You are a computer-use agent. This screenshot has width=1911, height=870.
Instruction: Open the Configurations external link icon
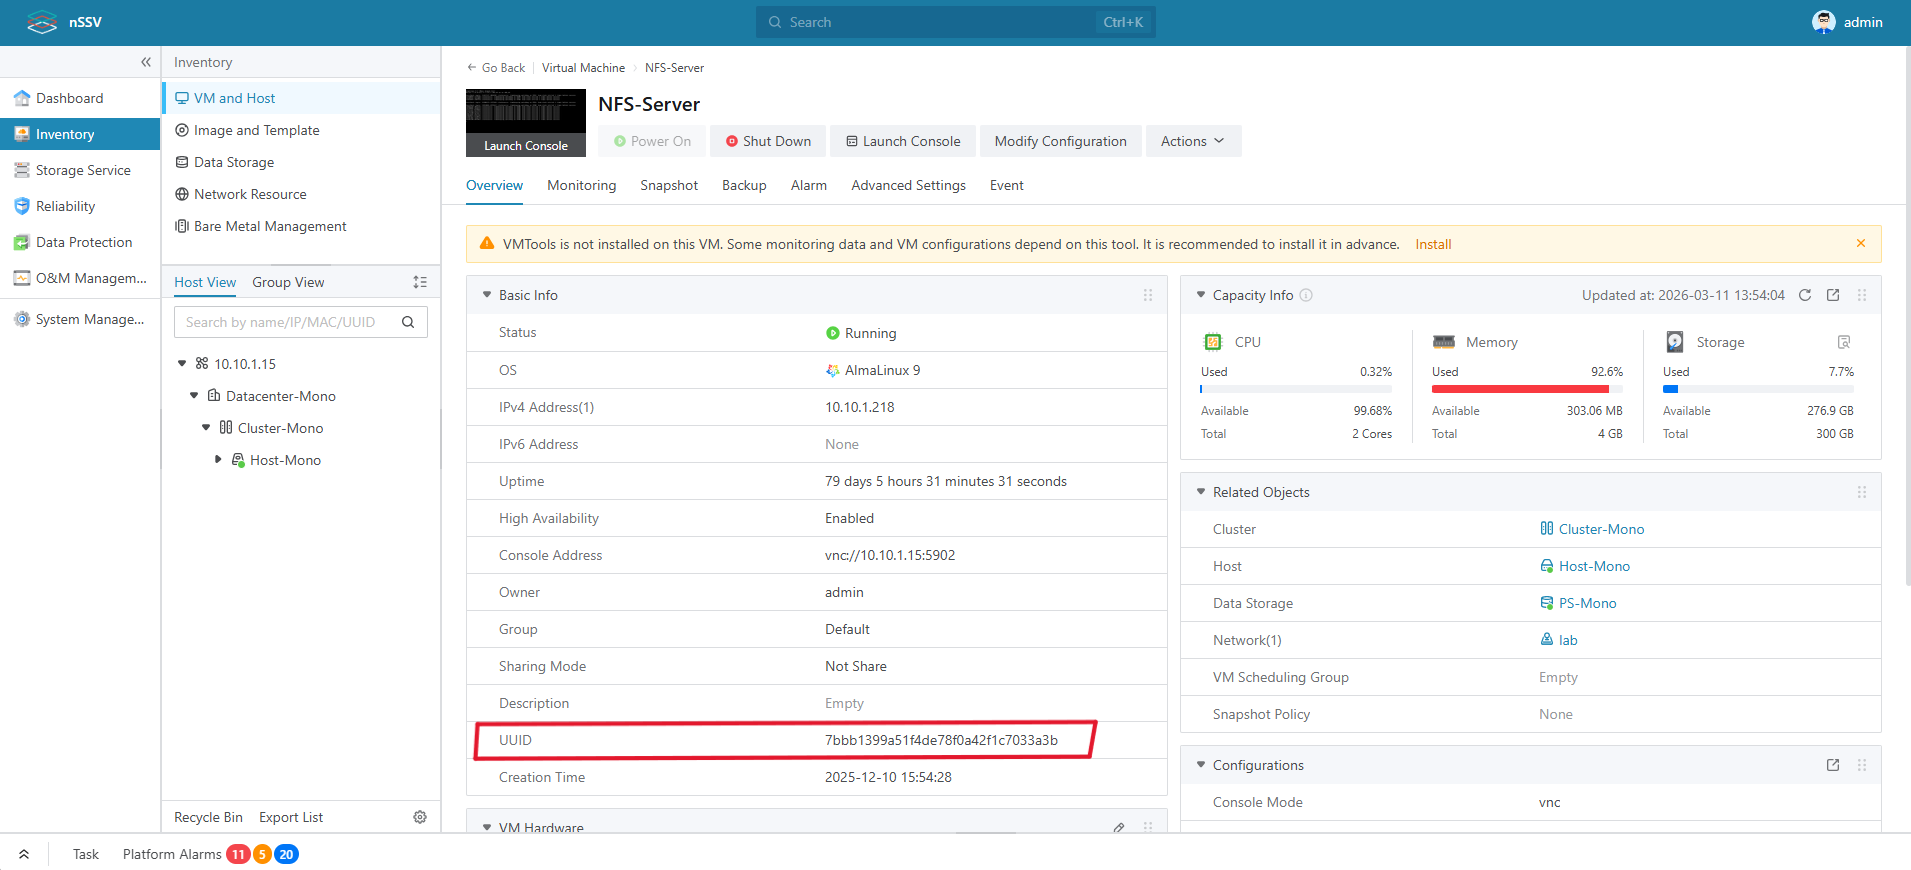[x=1833, y=765]
